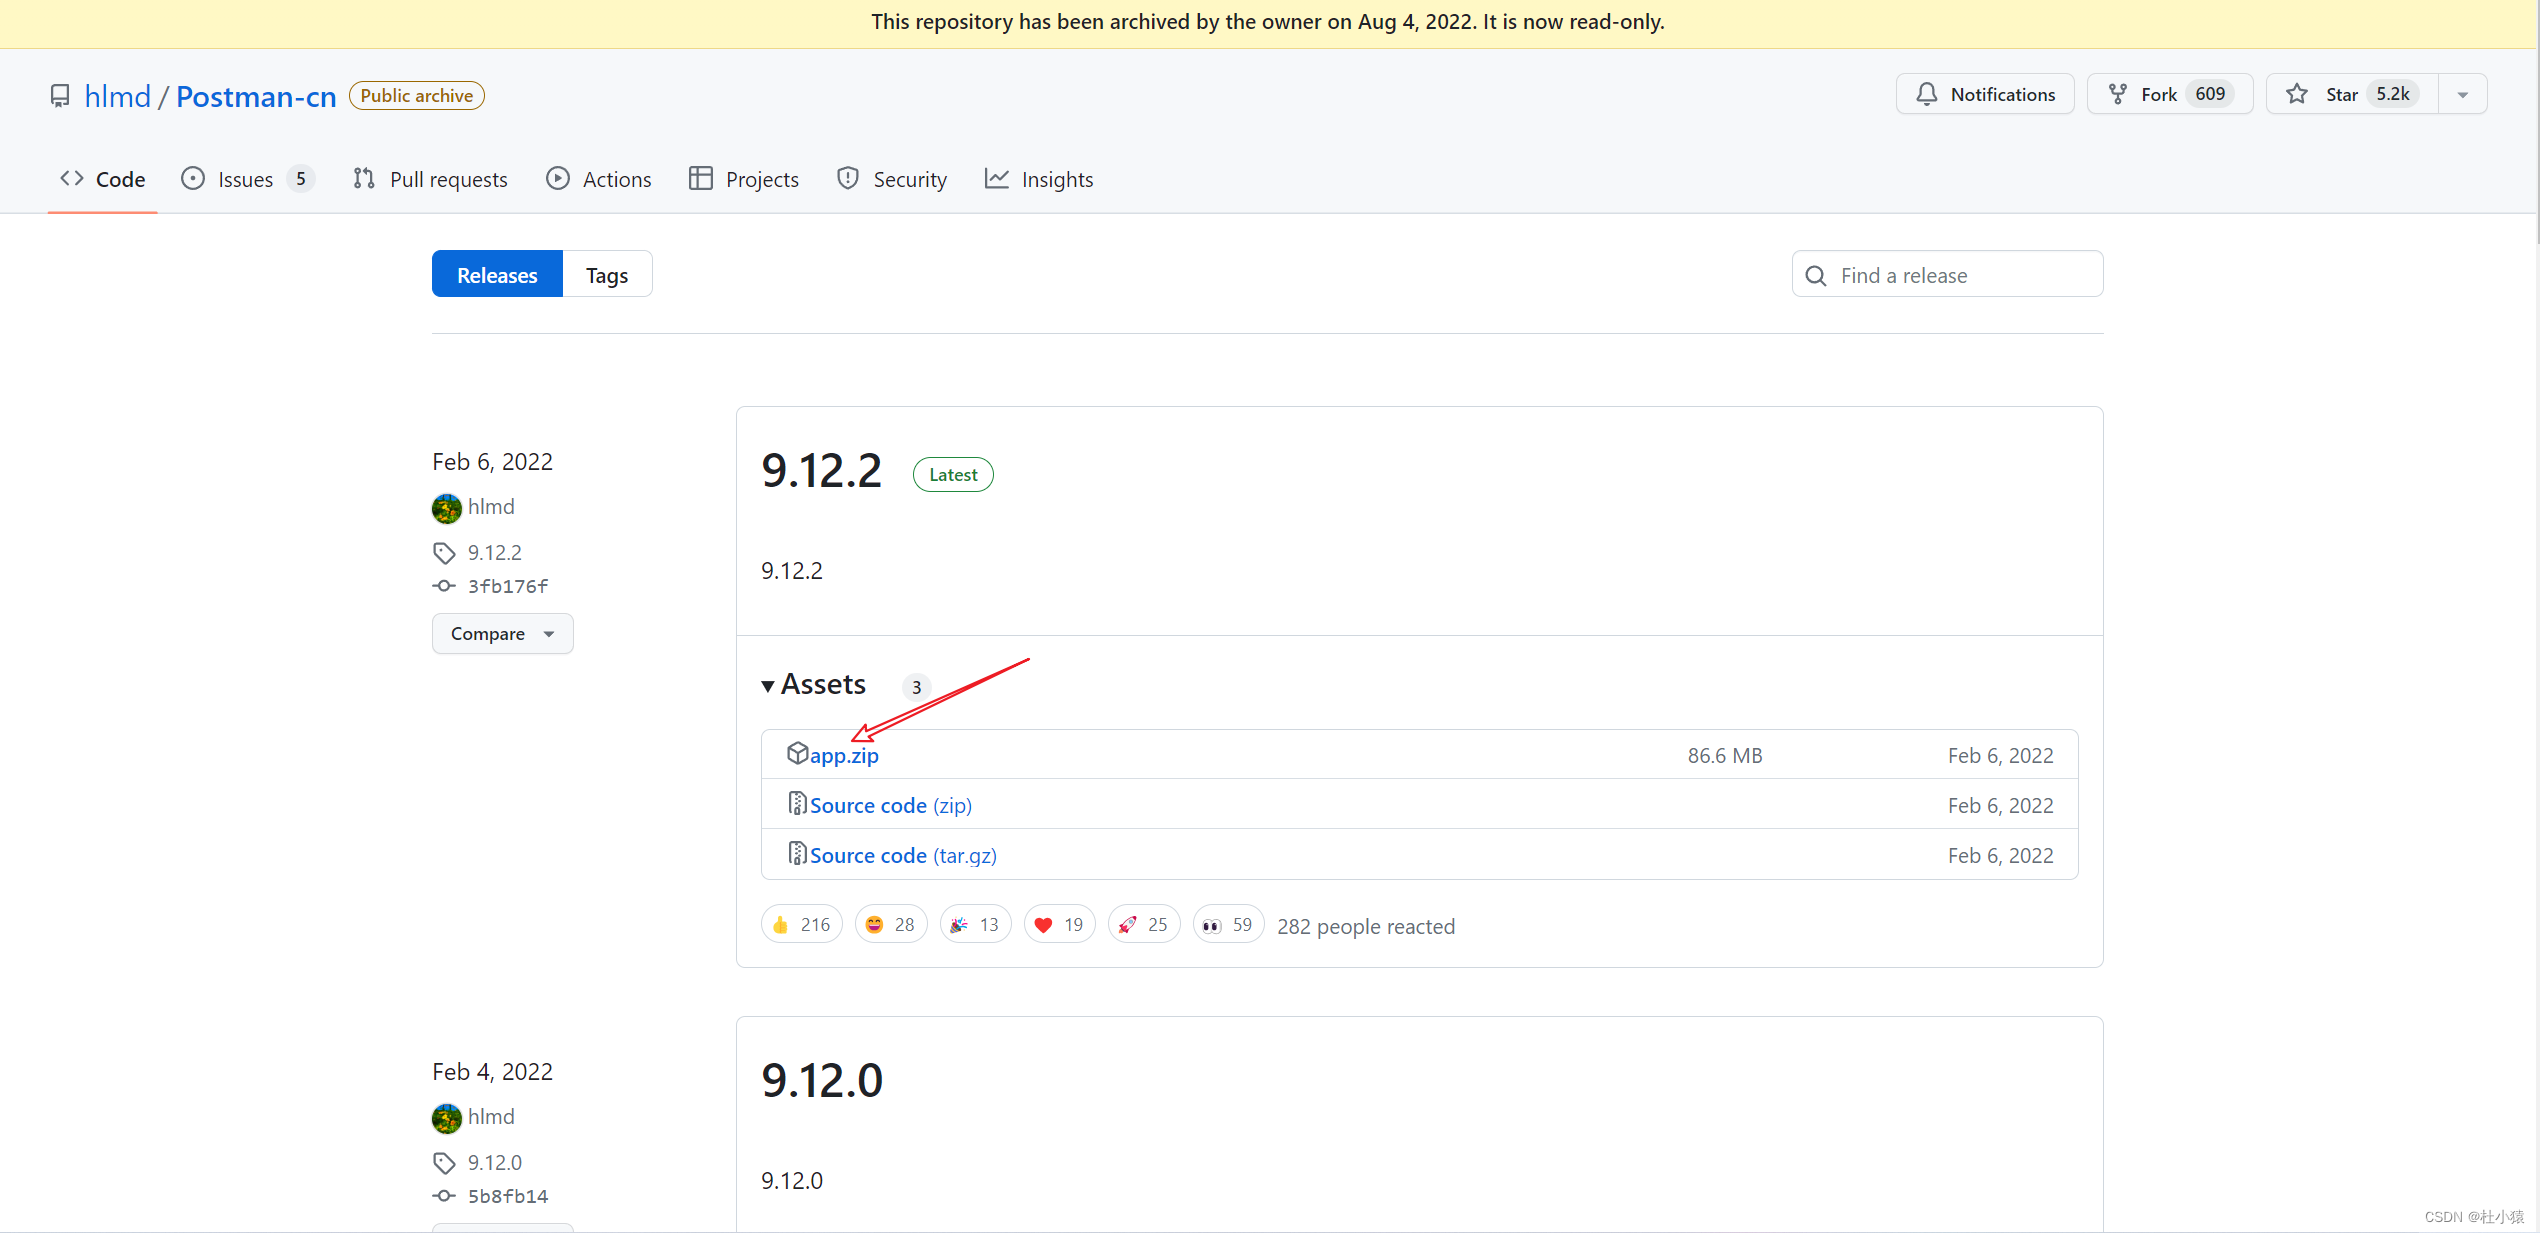The height and width of the screenshot is (1233, 2540).
Task: Open tag 9.12.0 link
Action: coord(494,1162)
